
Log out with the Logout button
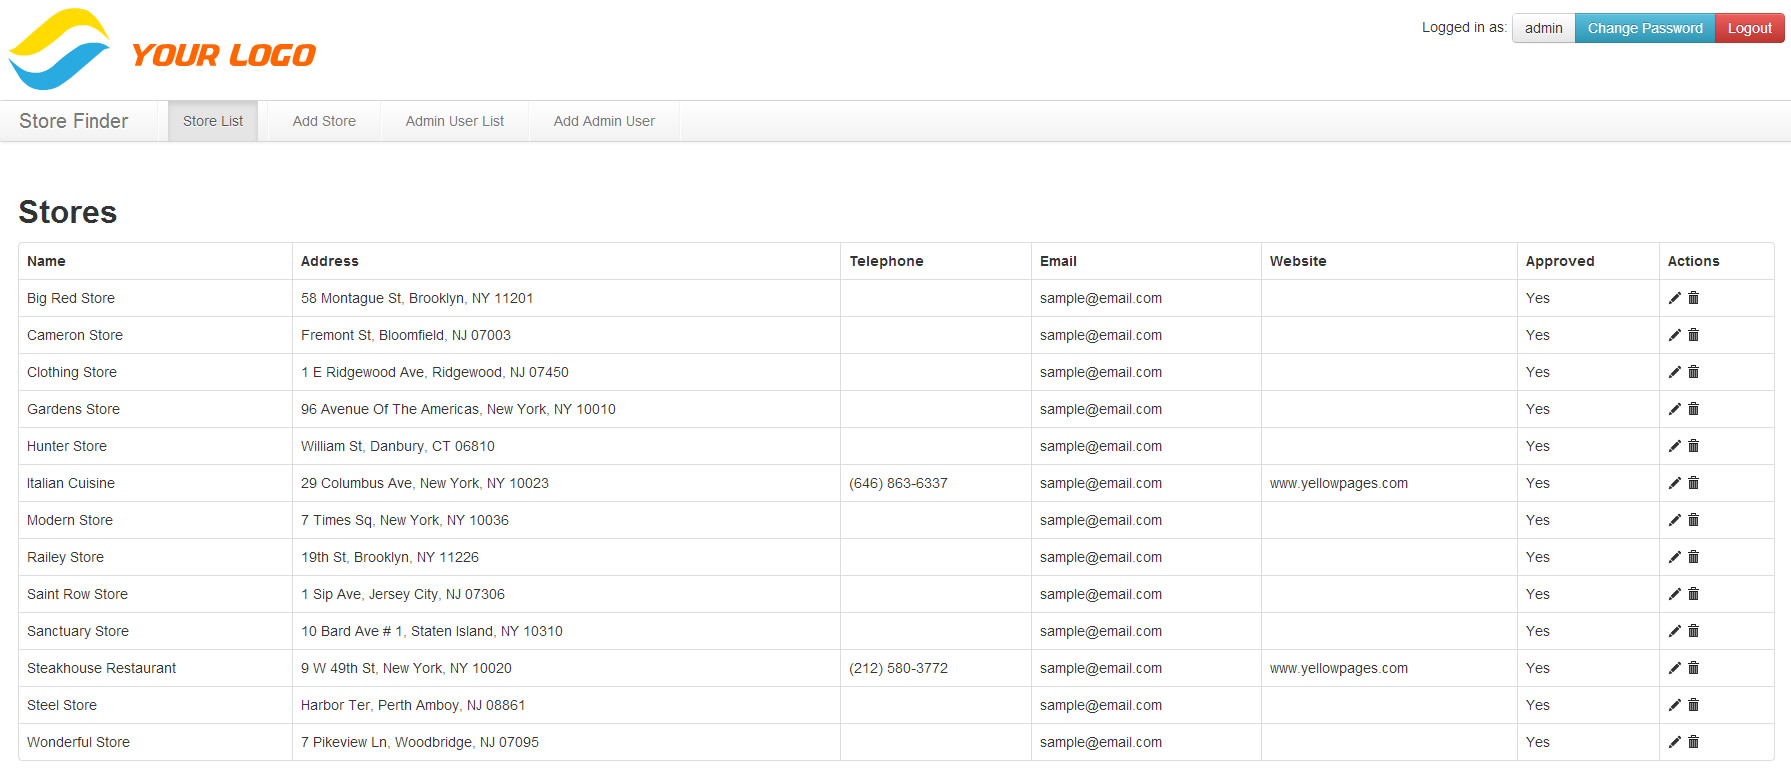(1750, 28)
